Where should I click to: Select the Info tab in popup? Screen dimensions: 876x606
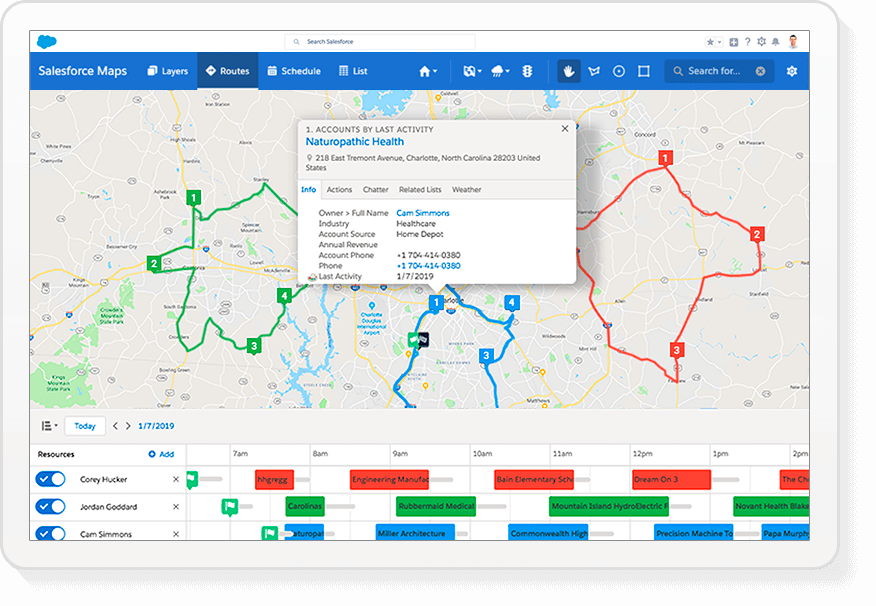click(308, 189)
